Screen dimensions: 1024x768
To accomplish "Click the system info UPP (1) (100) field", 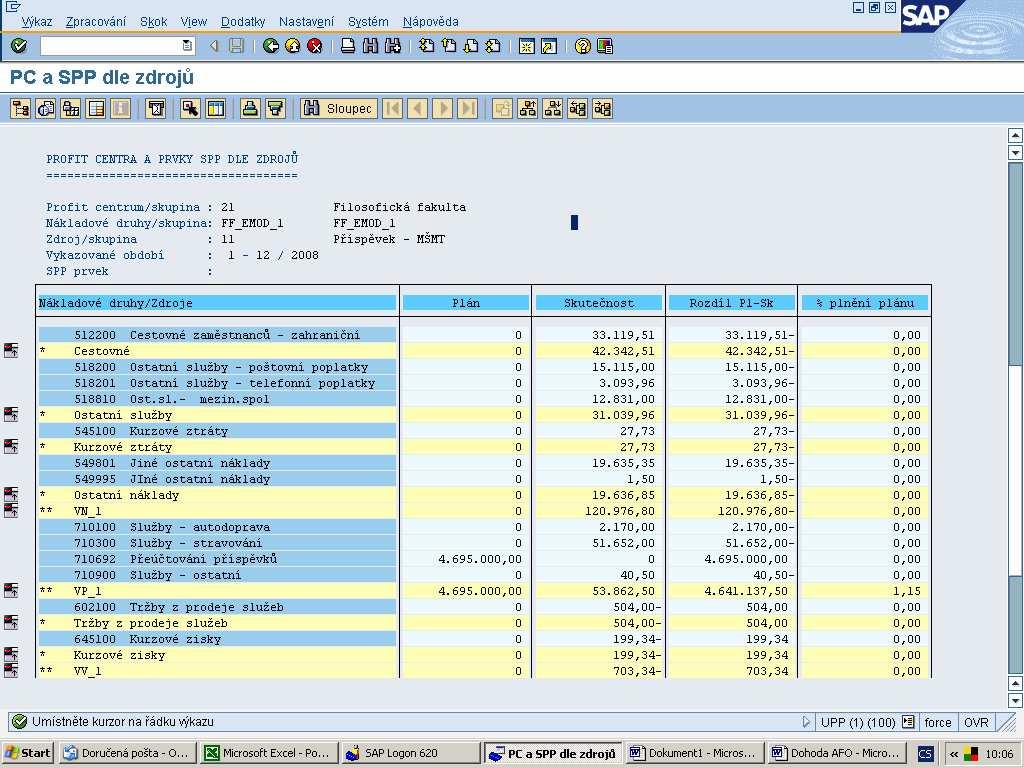I will (x=867, y=722).
